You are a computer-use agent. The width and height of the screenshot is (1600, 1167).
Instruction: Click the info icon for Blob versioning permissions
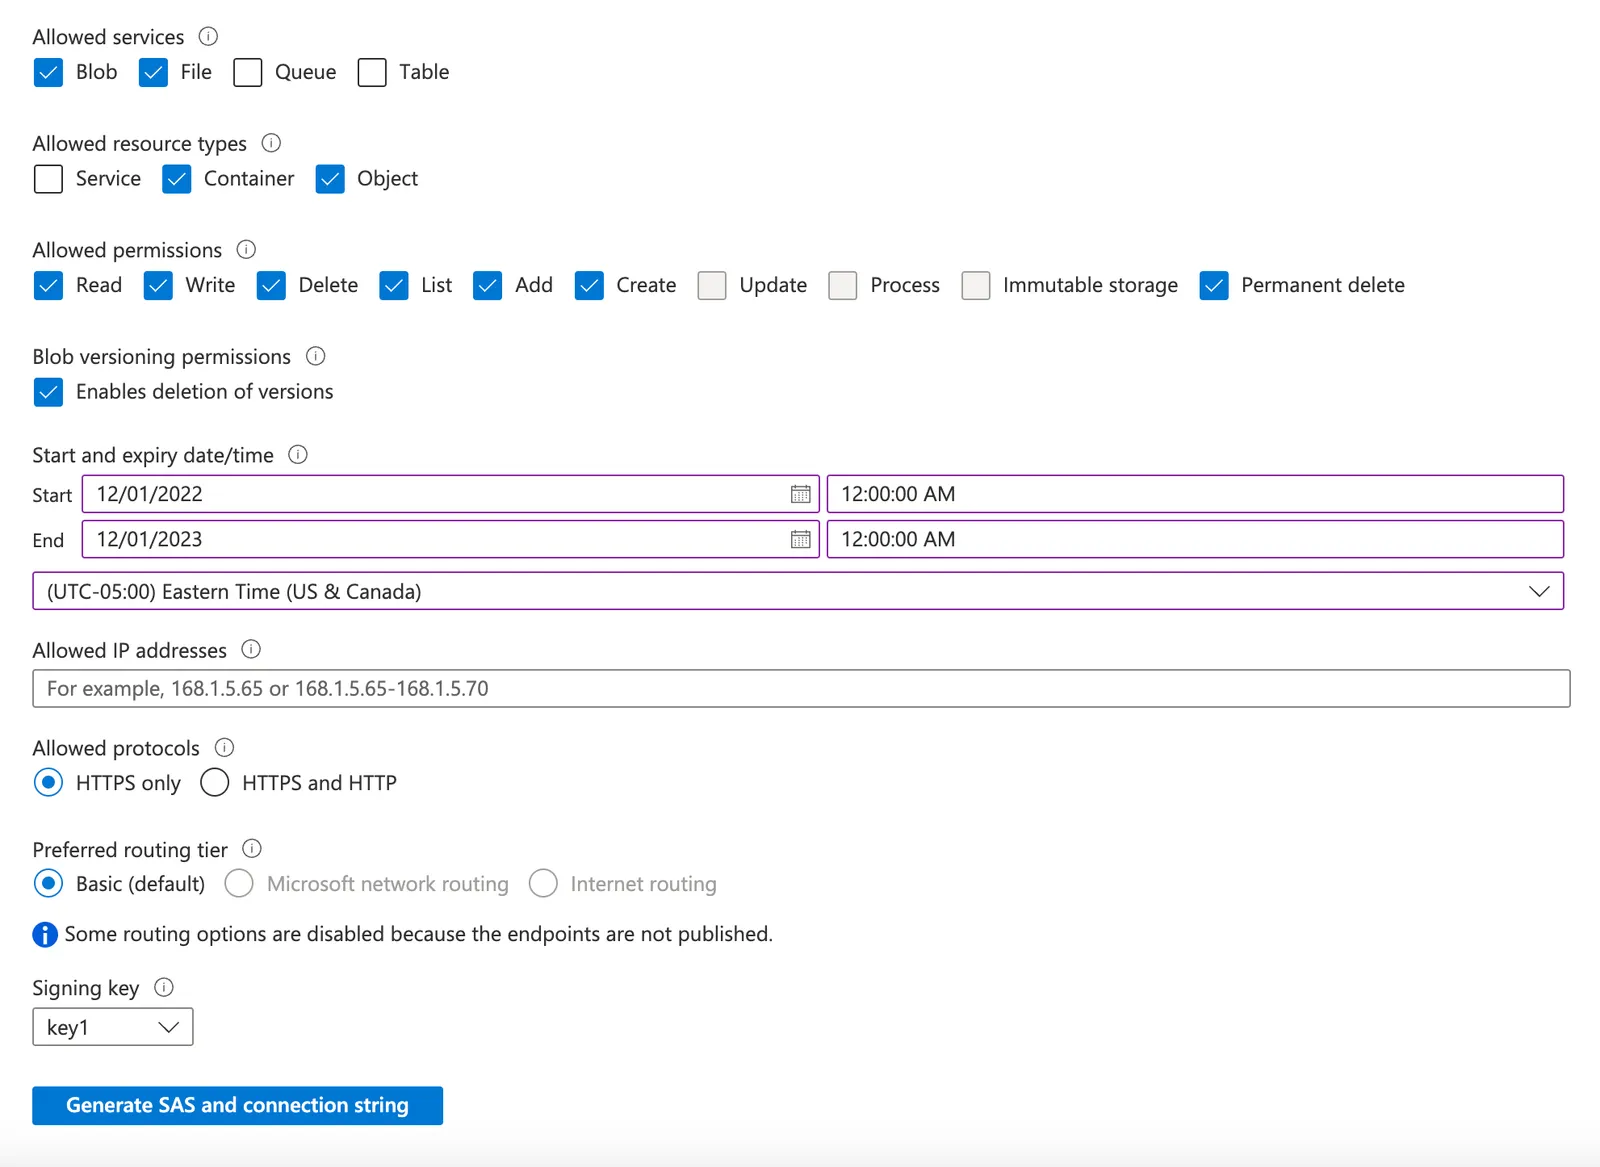pos(316,356)
